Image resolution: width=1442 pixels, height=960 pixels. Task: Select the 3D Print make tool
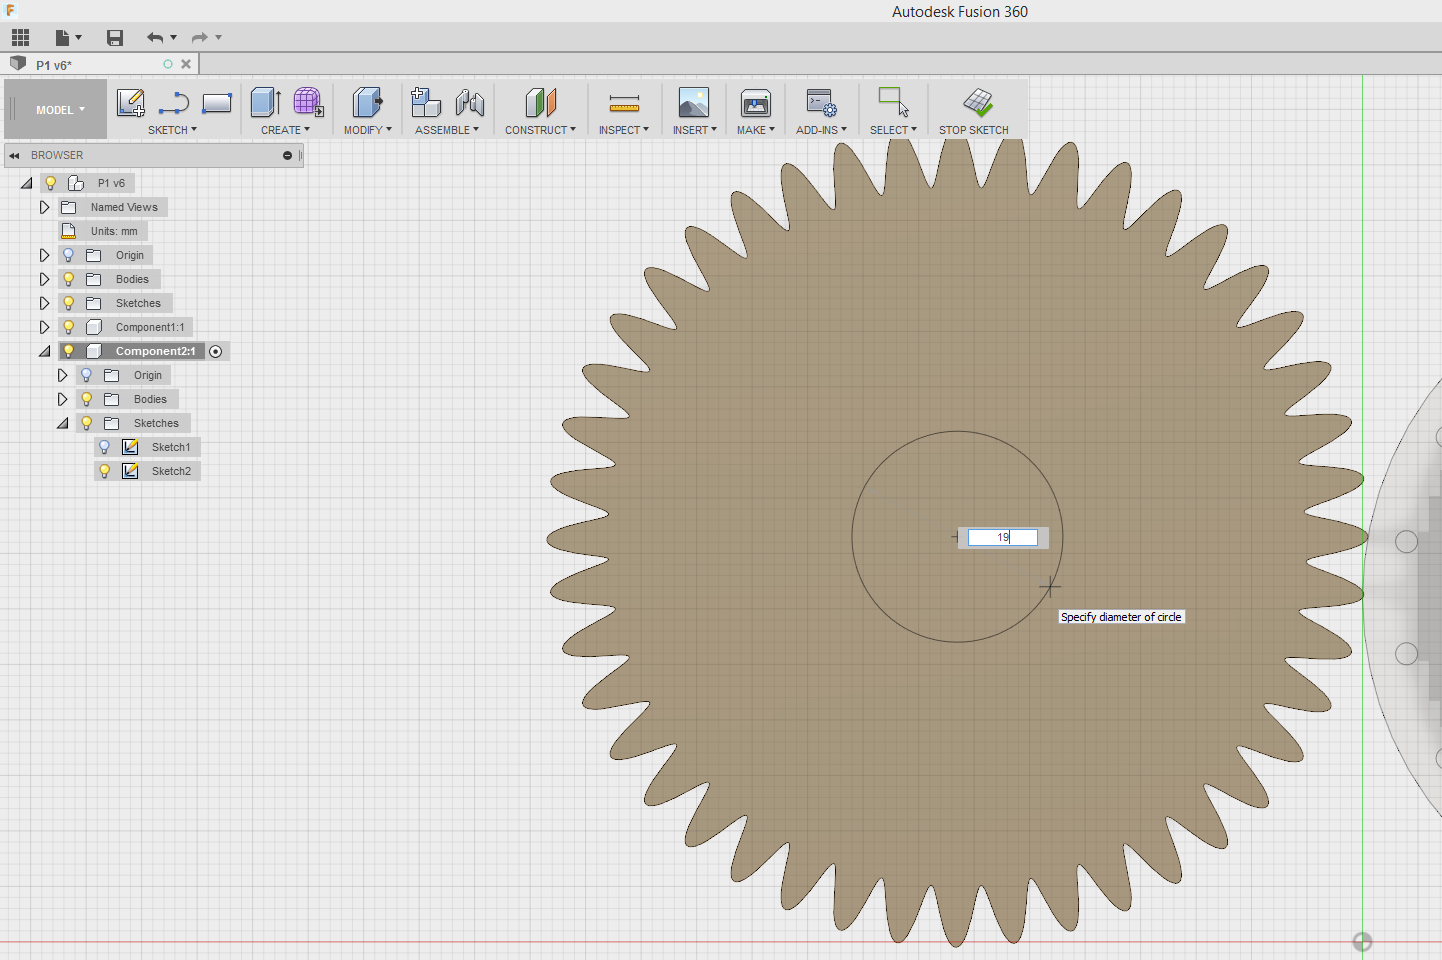756,103
